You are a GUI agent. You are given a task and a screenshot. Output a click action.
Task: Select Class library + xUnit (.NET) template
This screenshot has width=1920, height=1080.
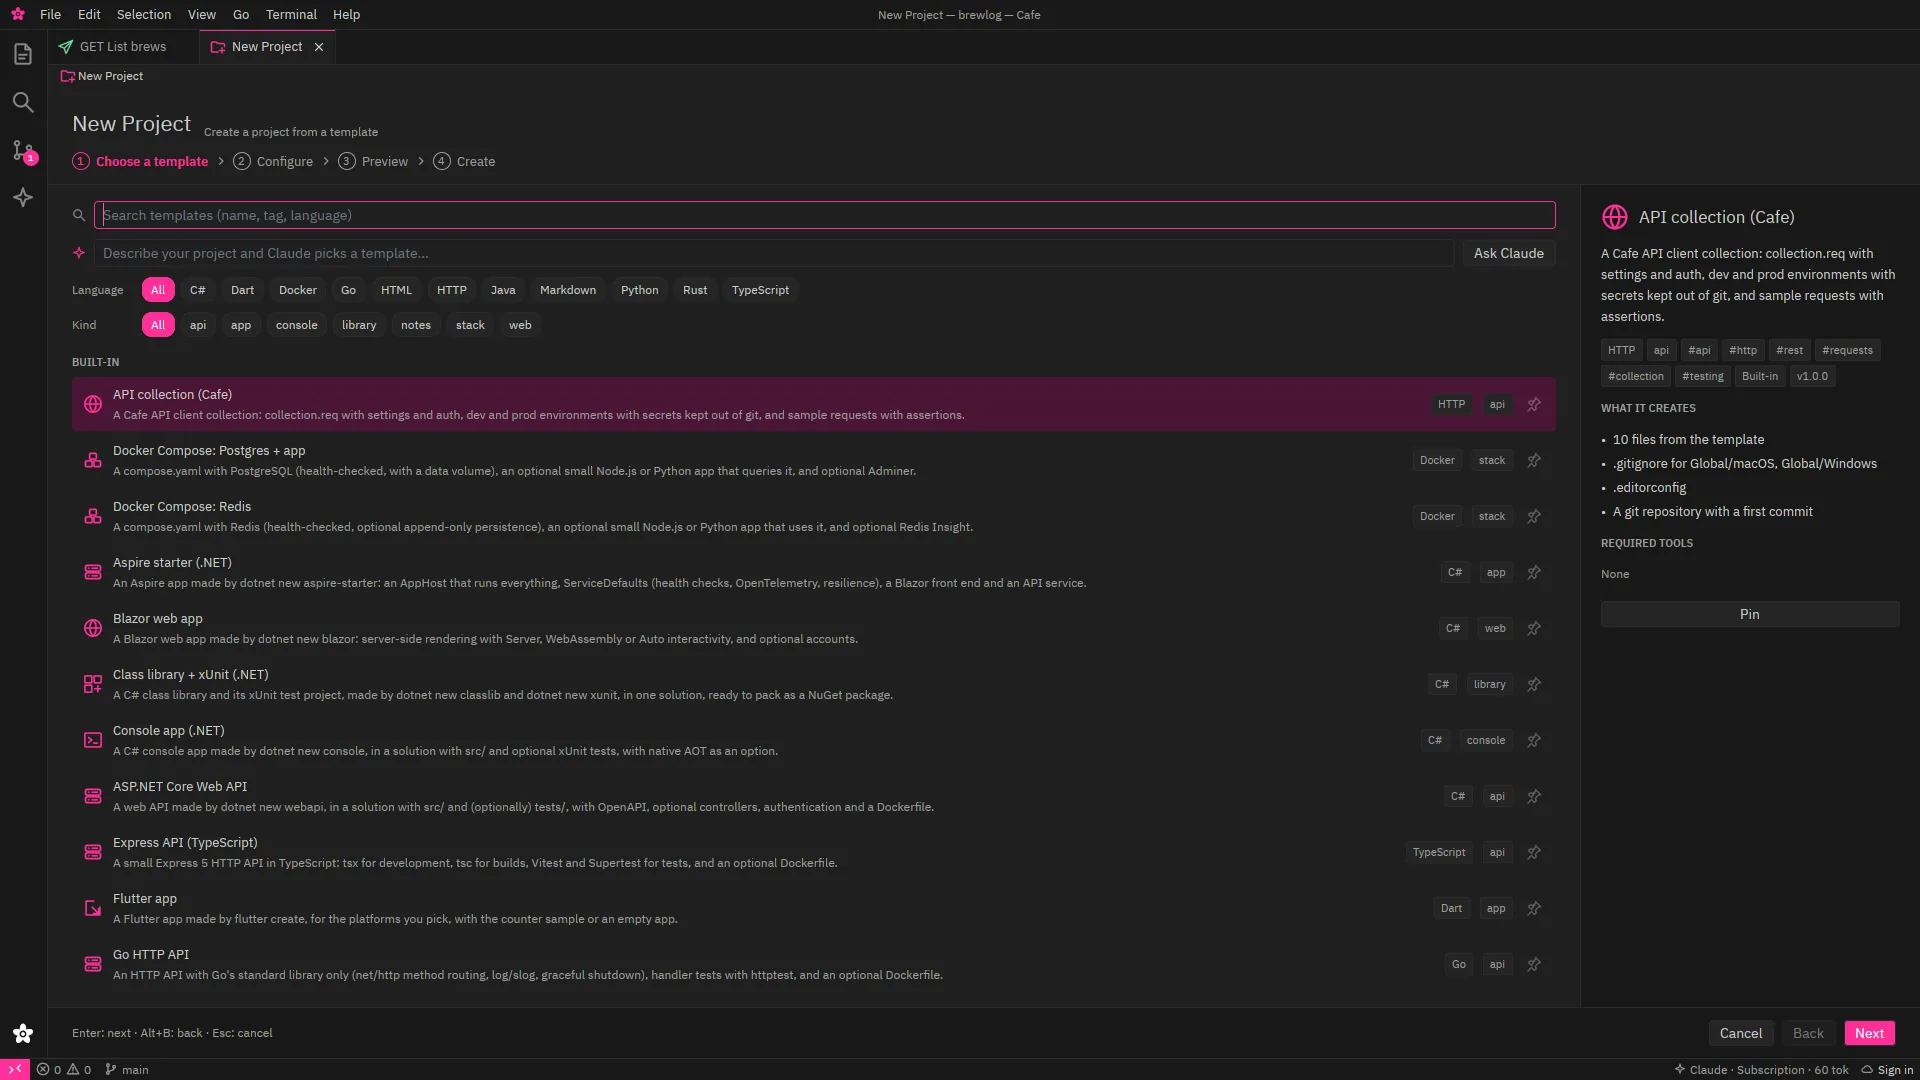click(814, 684)
